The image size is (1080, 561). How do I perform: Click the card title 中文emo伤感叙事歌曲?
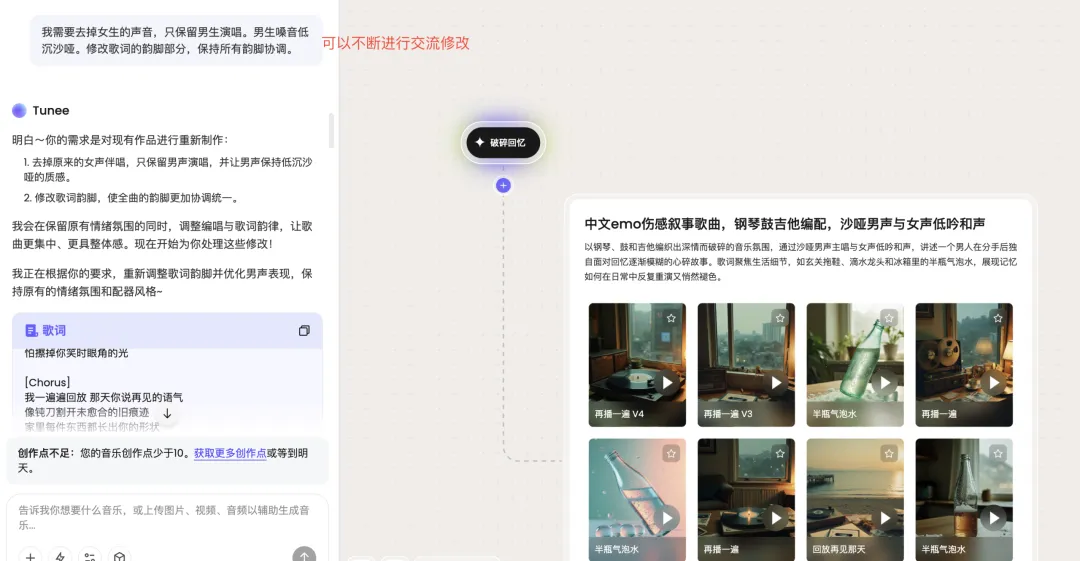pyautogui.click(x=785, y=224)
